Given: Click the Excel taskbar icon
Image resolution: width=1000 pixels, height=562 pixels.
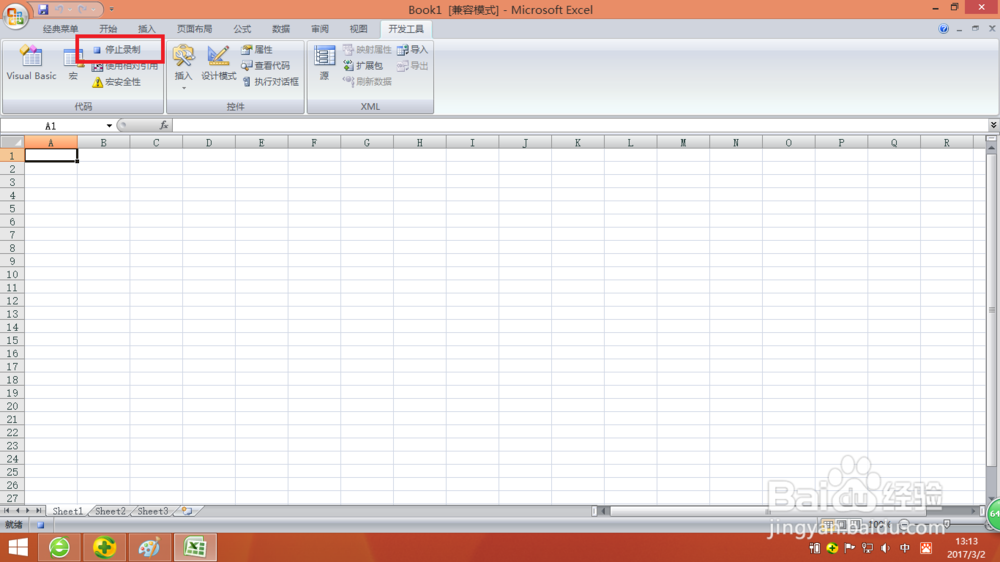Looking at the screenshot, I should point(195,547).
